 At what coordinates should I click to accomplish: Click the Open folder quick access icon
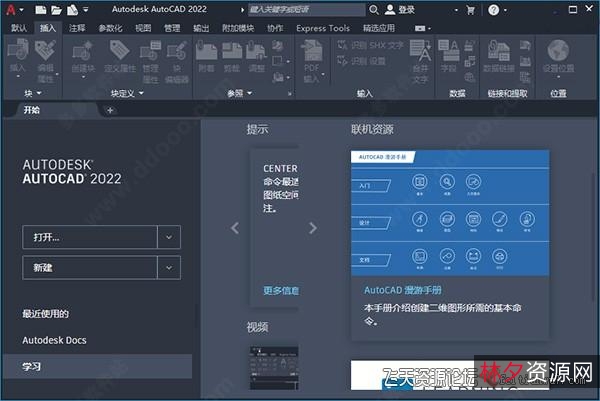(56, 10)
